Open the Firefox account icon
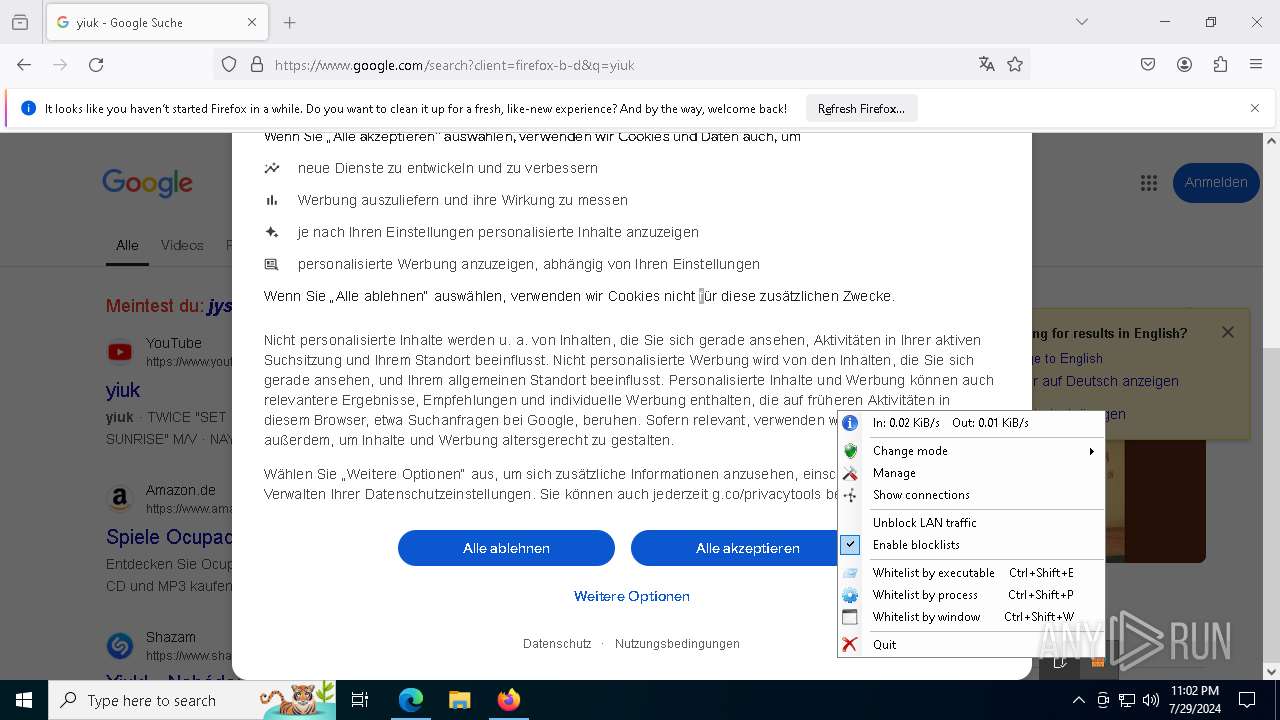 coord(1184,65)
